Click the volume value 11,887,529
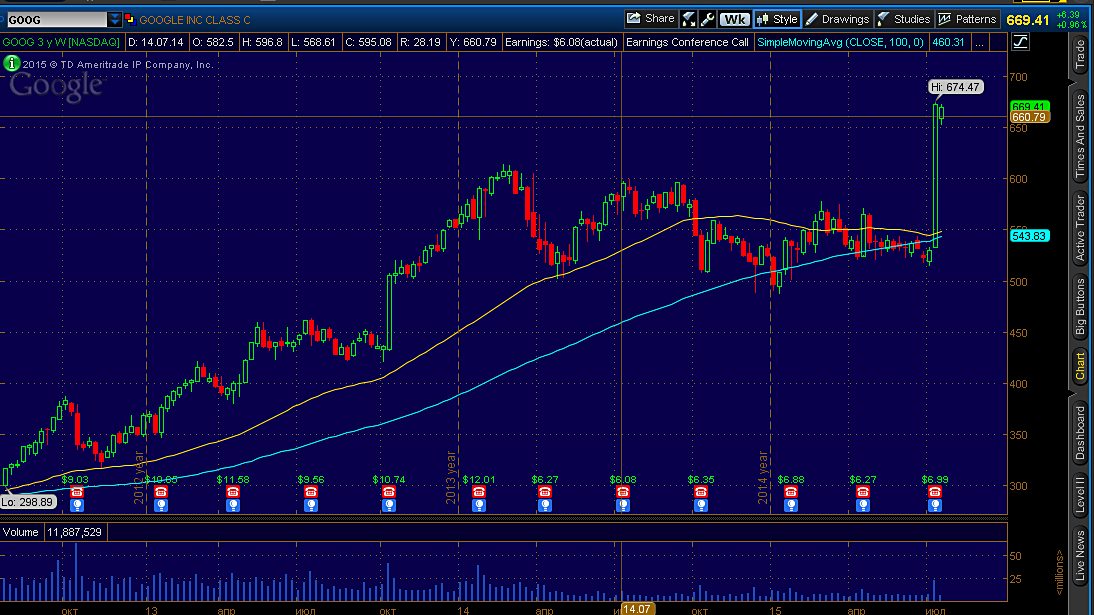Image resolution: width=1094 pixels, height=615 pixels. pyautogui.click(x=74, y=533)
